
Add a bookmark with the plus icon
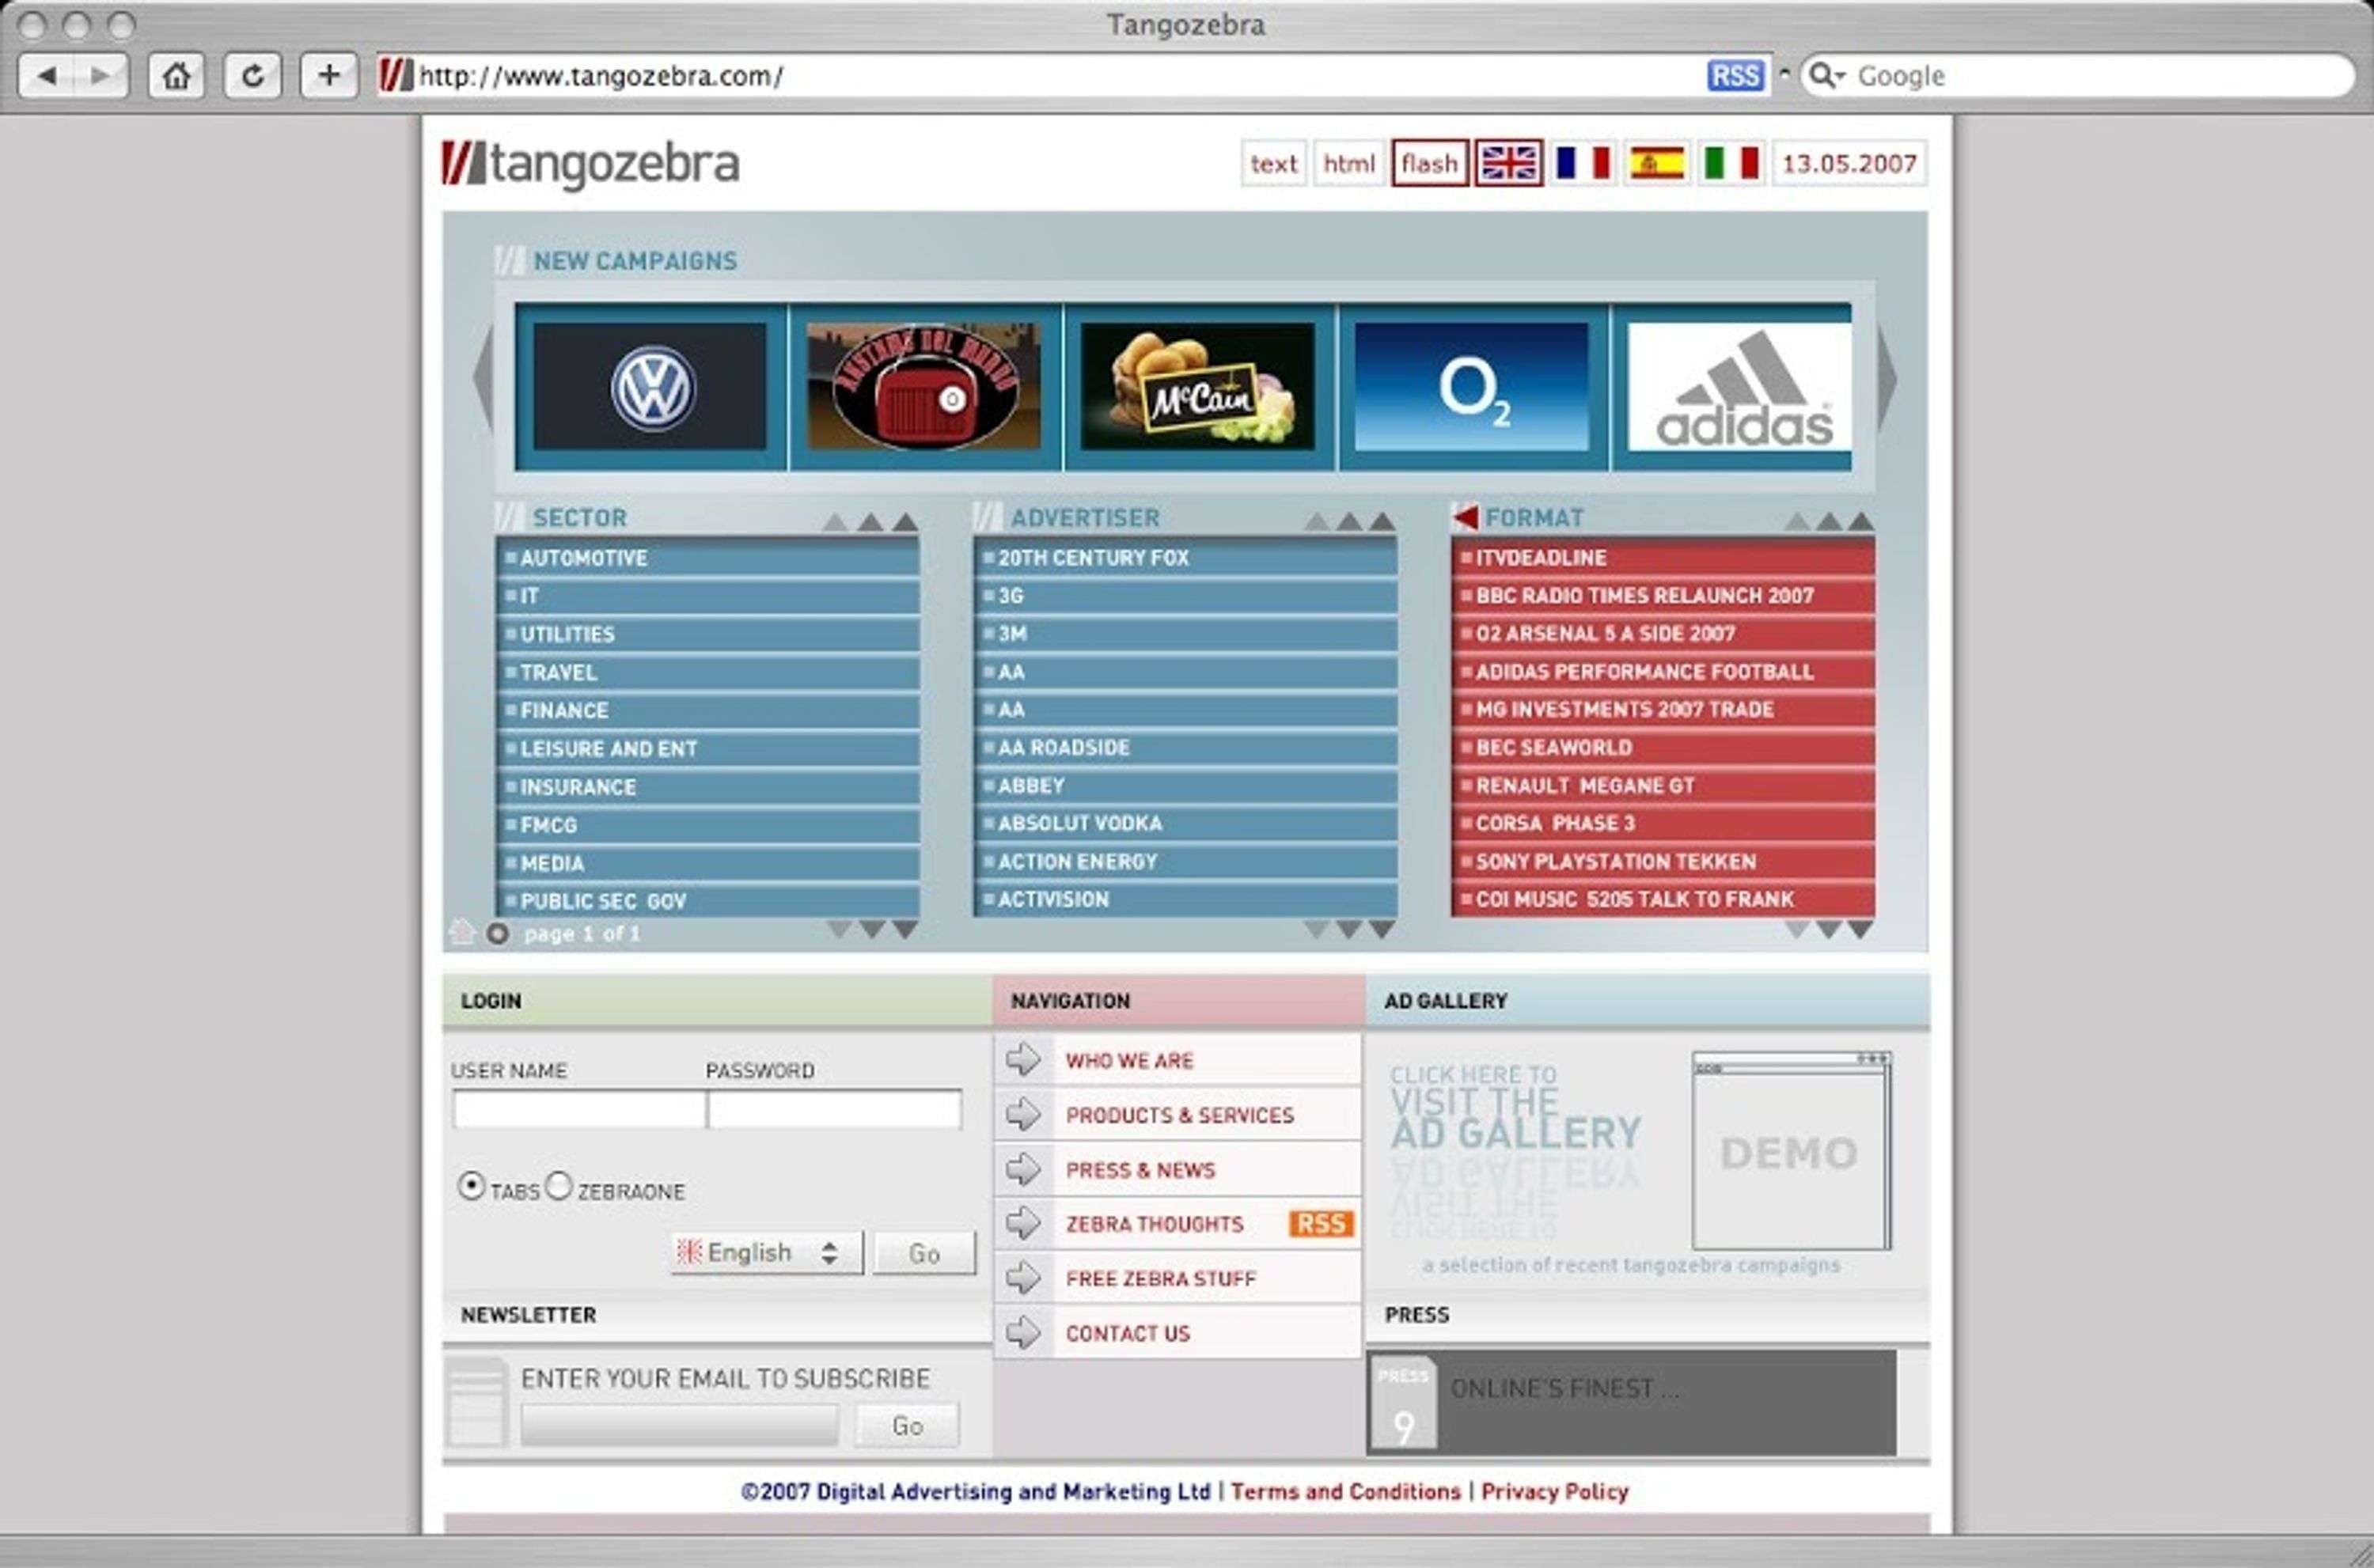(329, 76)
